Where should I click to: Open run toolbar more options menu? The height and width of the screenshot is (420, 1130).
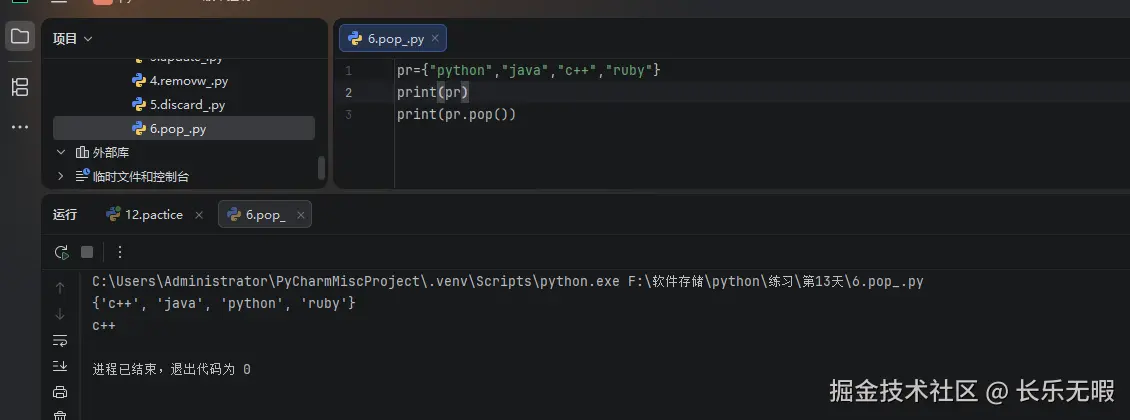tap(120, 252)
